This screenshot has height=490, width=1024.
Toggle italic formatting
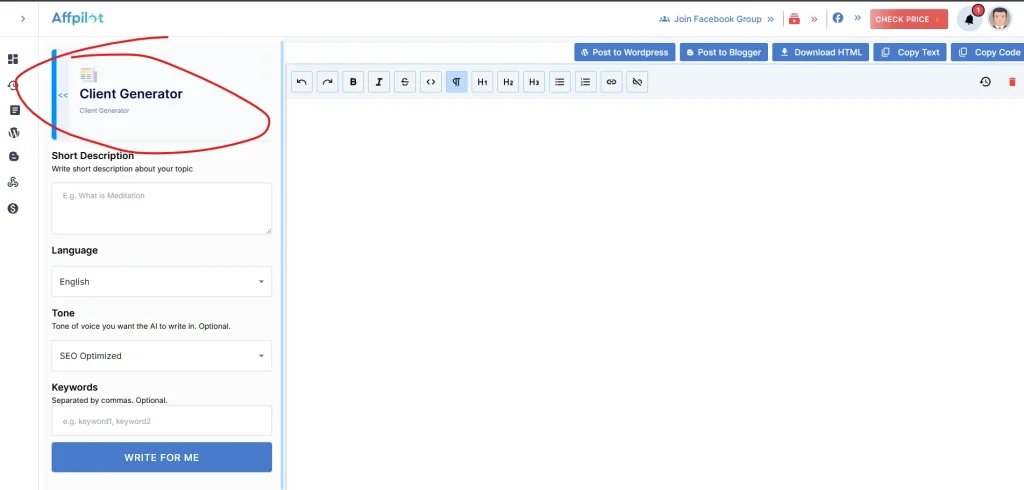point(379,82)
